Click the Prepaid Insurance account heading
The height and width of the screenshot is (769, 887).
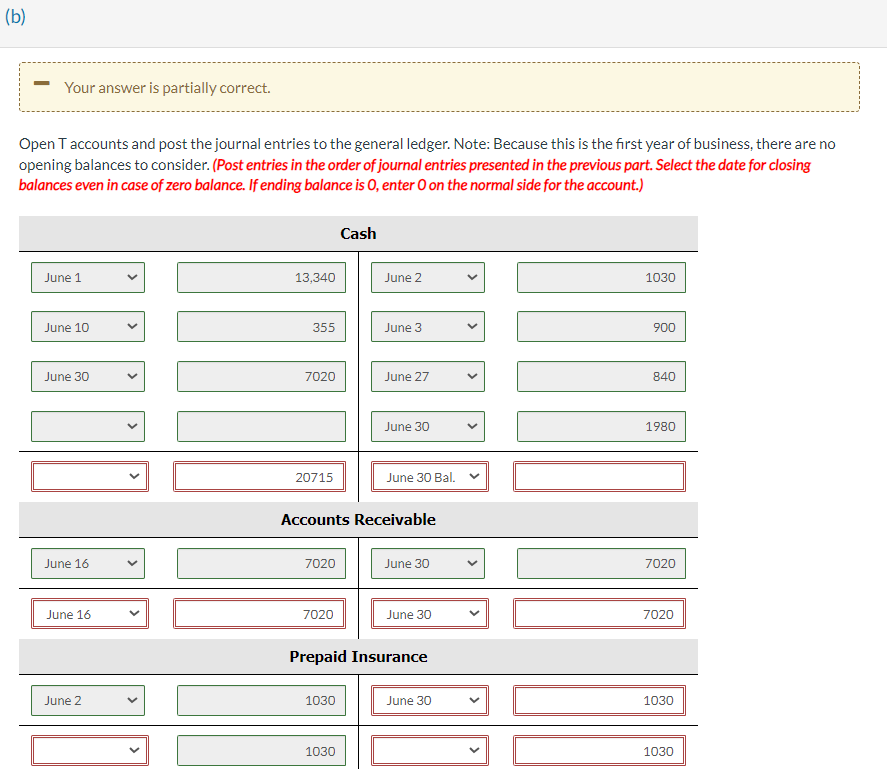pyautogui.click(x=358, y=656)
